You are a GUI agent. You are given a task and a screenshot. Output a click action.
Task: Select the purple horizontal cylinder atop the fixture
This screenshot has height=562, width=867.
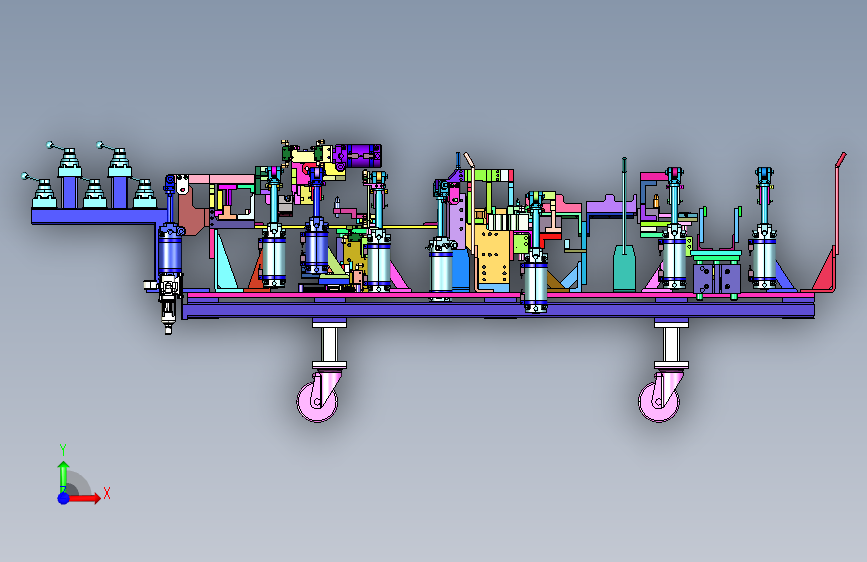pos(358,156)
